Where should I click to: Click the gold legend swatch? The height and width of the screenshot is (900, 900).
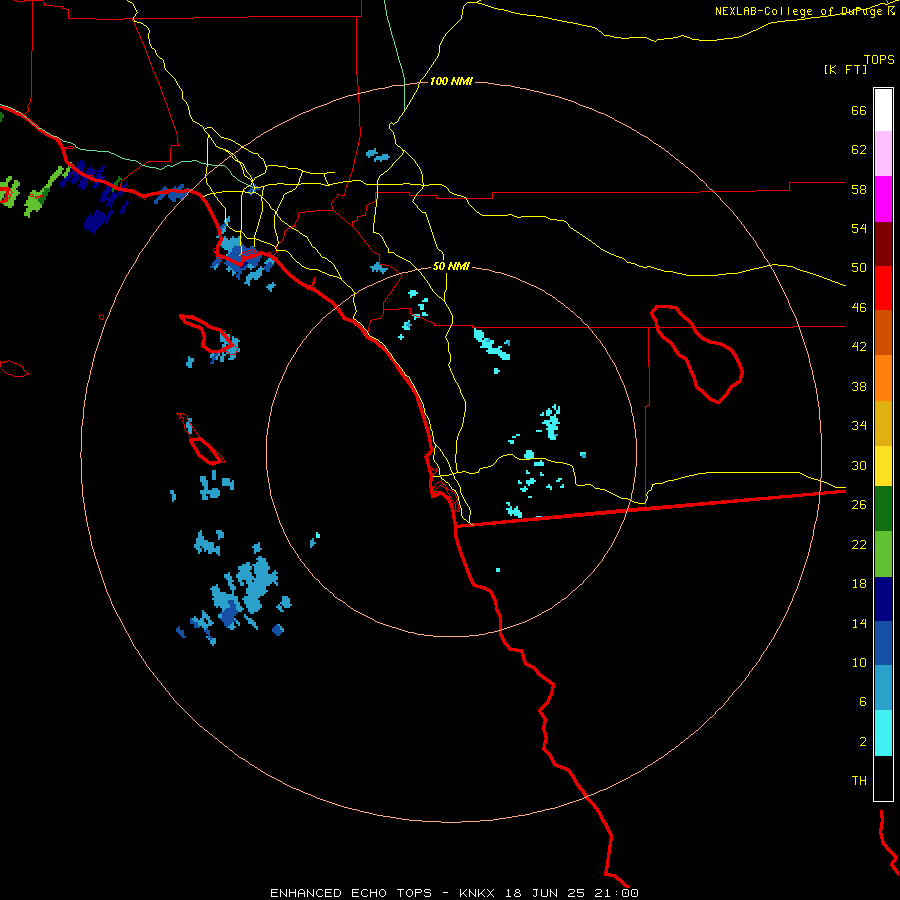[883, 423]
